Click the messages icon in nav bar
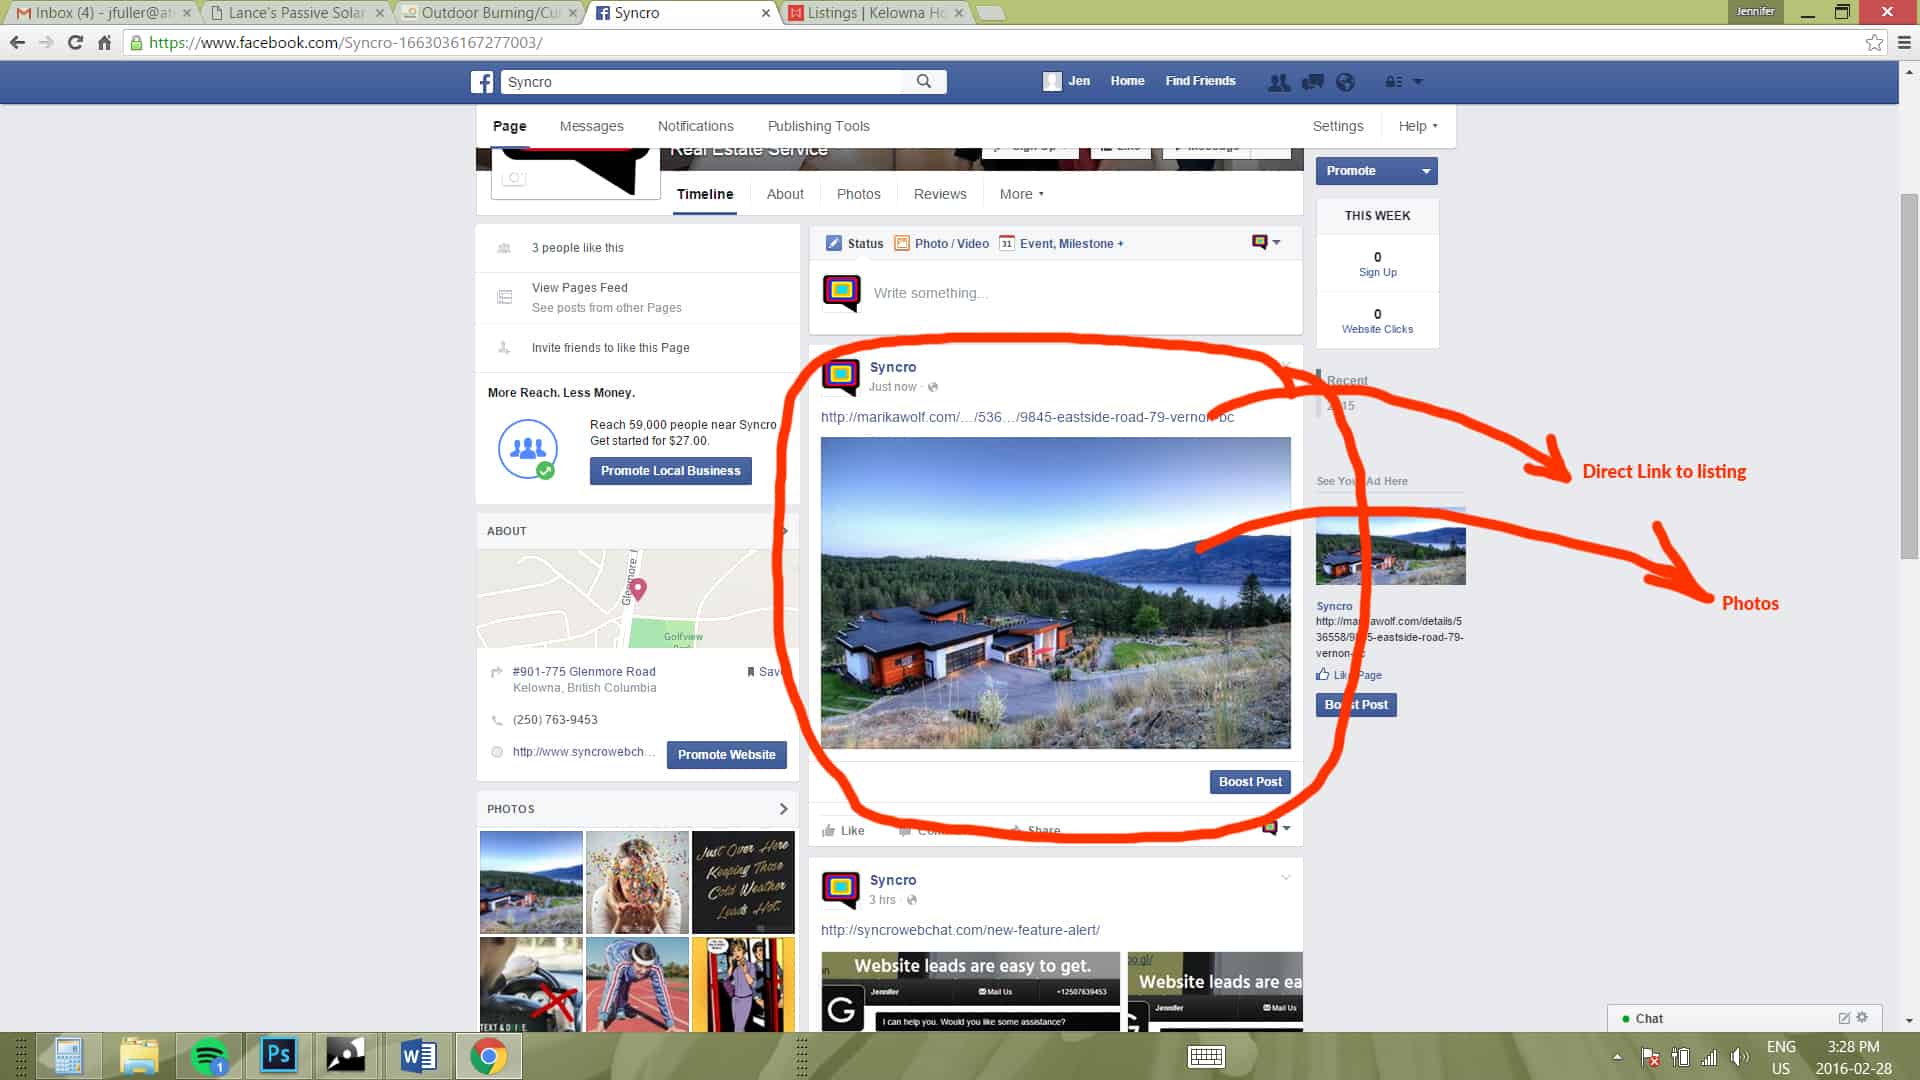The image size is (1920, 1080). click(x=1311, y=80)
